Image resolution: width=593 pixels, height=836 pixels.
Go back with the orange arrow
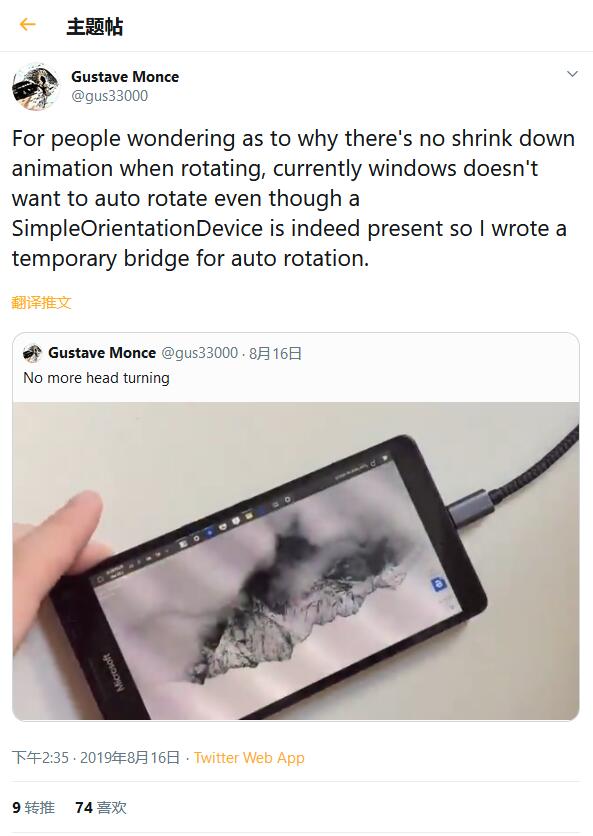[x=27, y=25]
